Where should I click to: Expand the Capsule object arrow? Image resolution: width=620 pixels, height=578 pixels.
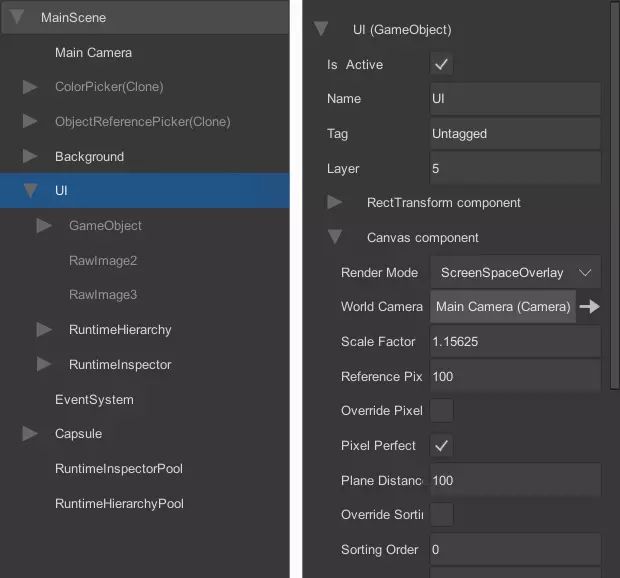coord(30,433)
